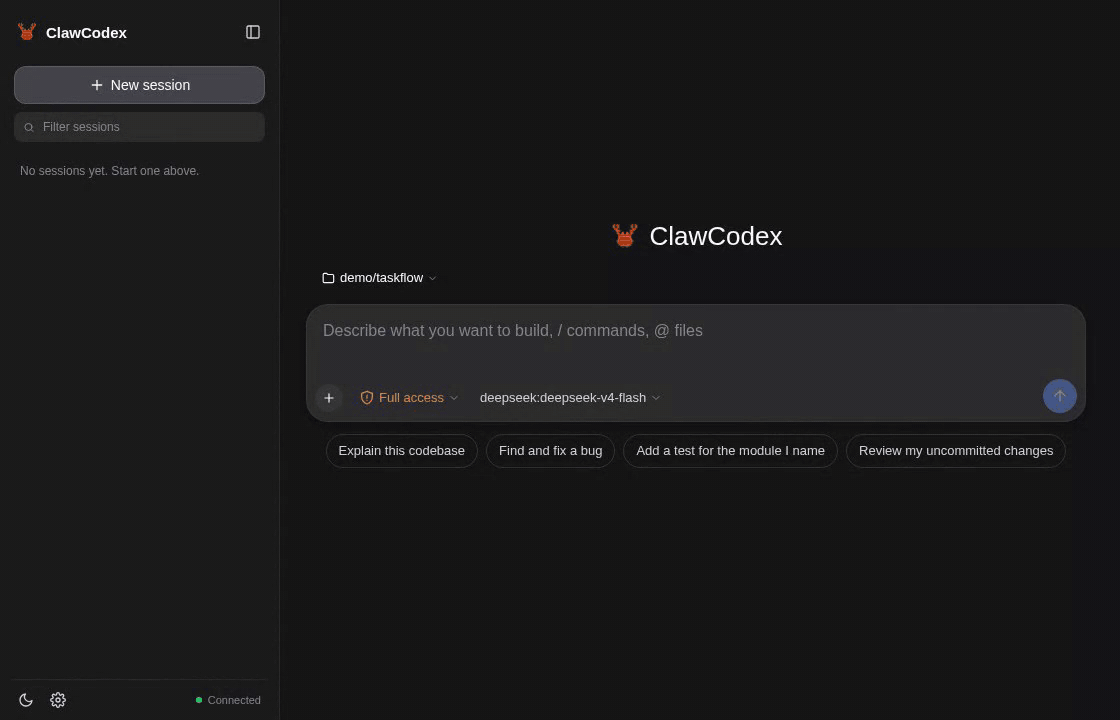Viewport: 1120px width, 720px height.
Task: Choose Review my uncommitted changes suggestion
Action: (956, 451)
